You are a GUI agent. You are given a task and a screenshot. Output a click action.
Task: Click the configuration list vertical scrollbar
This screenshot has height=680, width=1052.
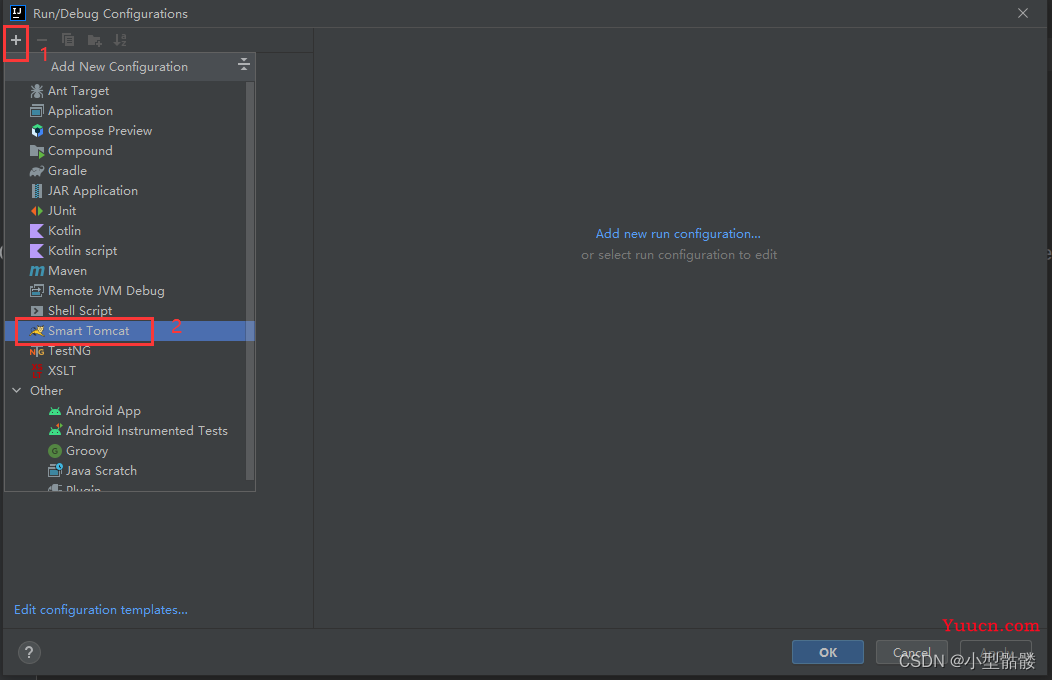(250, 280)
